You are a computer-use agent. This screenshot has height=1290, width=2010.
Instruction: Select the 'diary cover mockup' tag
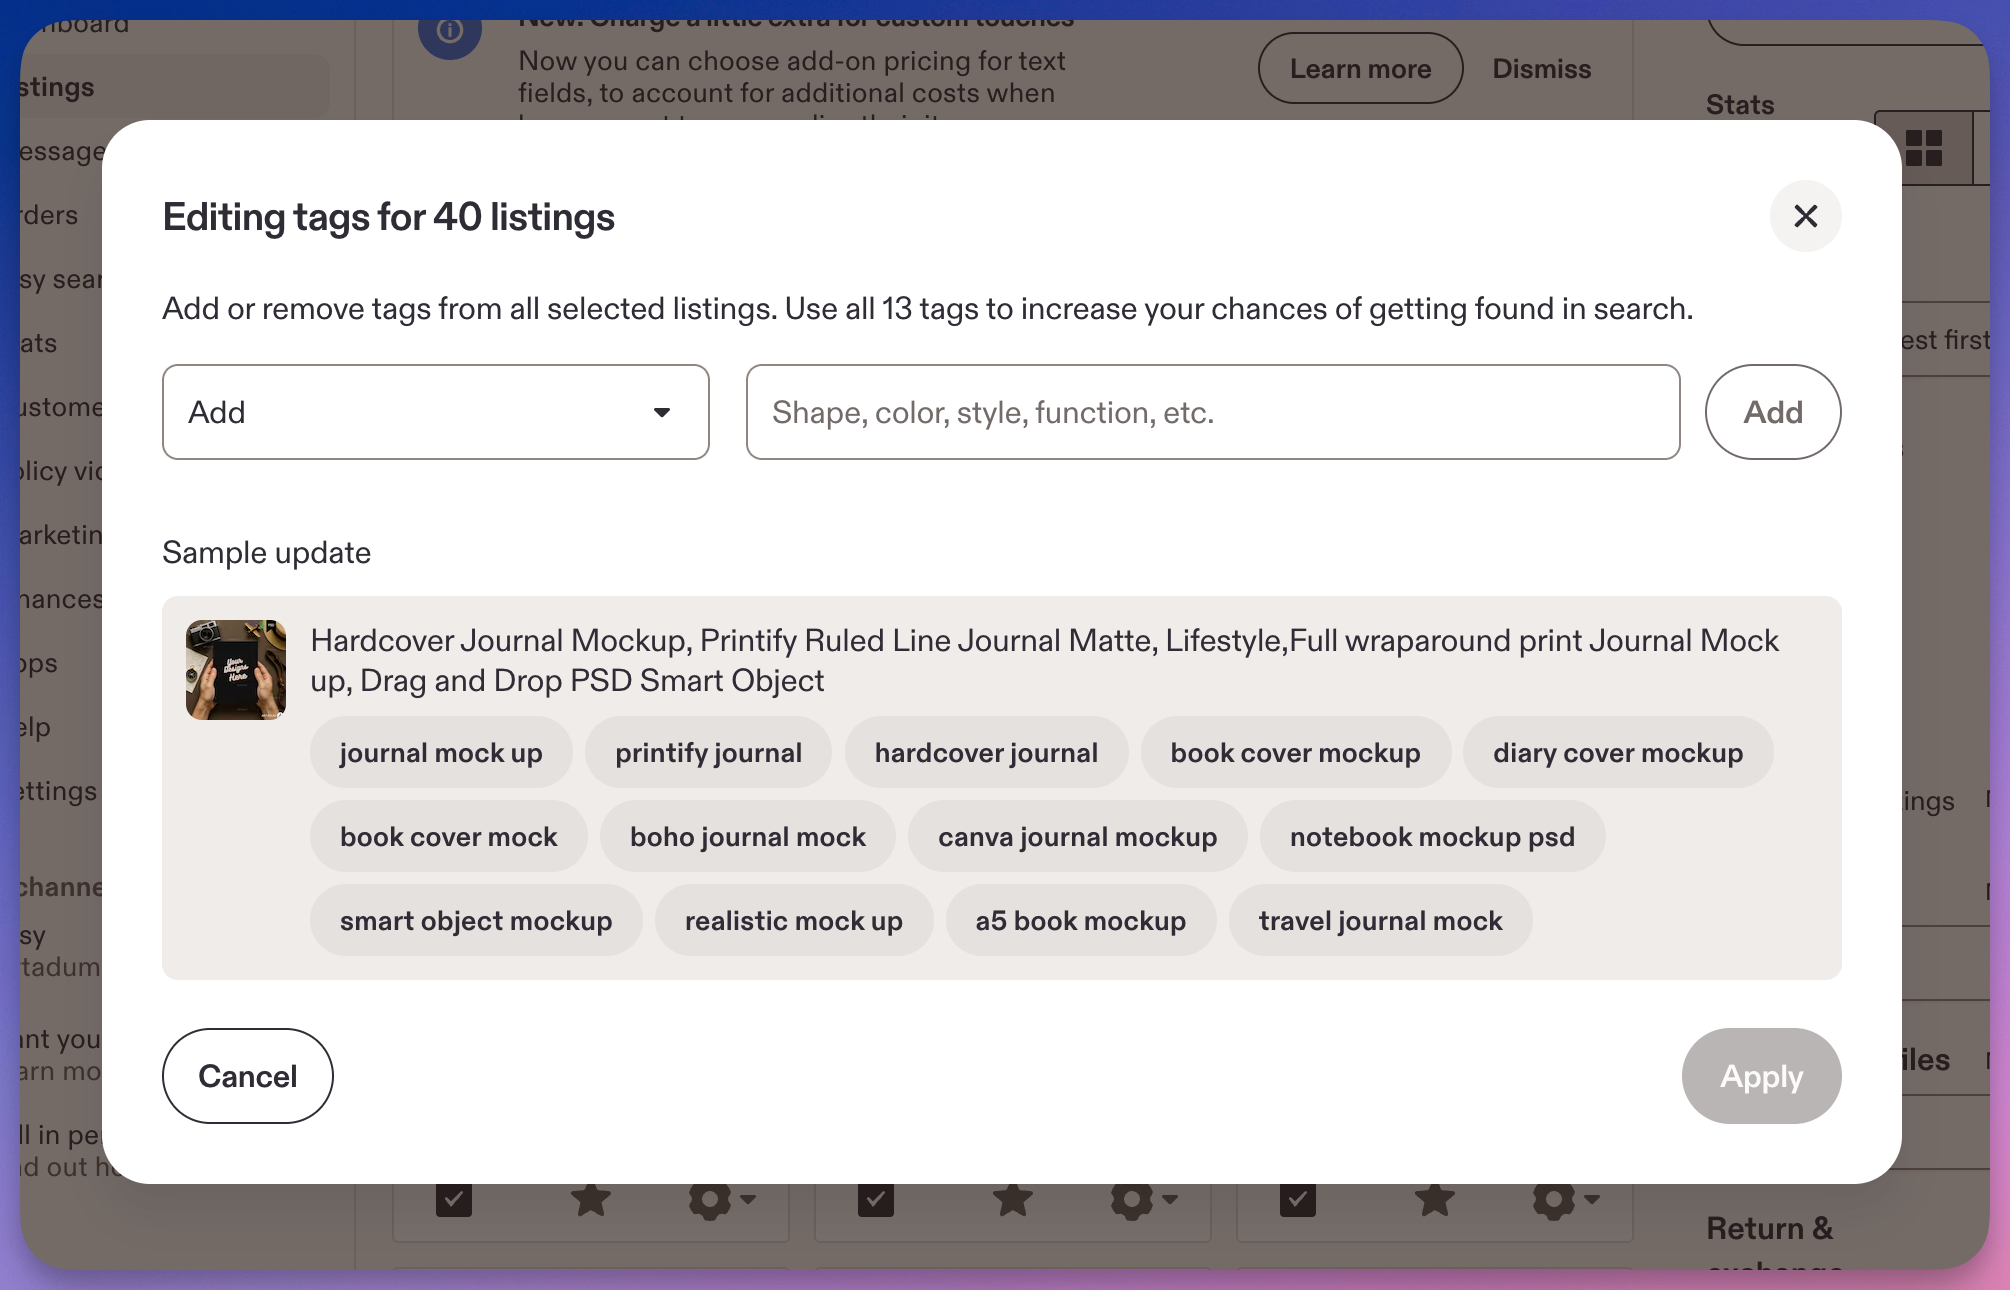click(1618, 752)
